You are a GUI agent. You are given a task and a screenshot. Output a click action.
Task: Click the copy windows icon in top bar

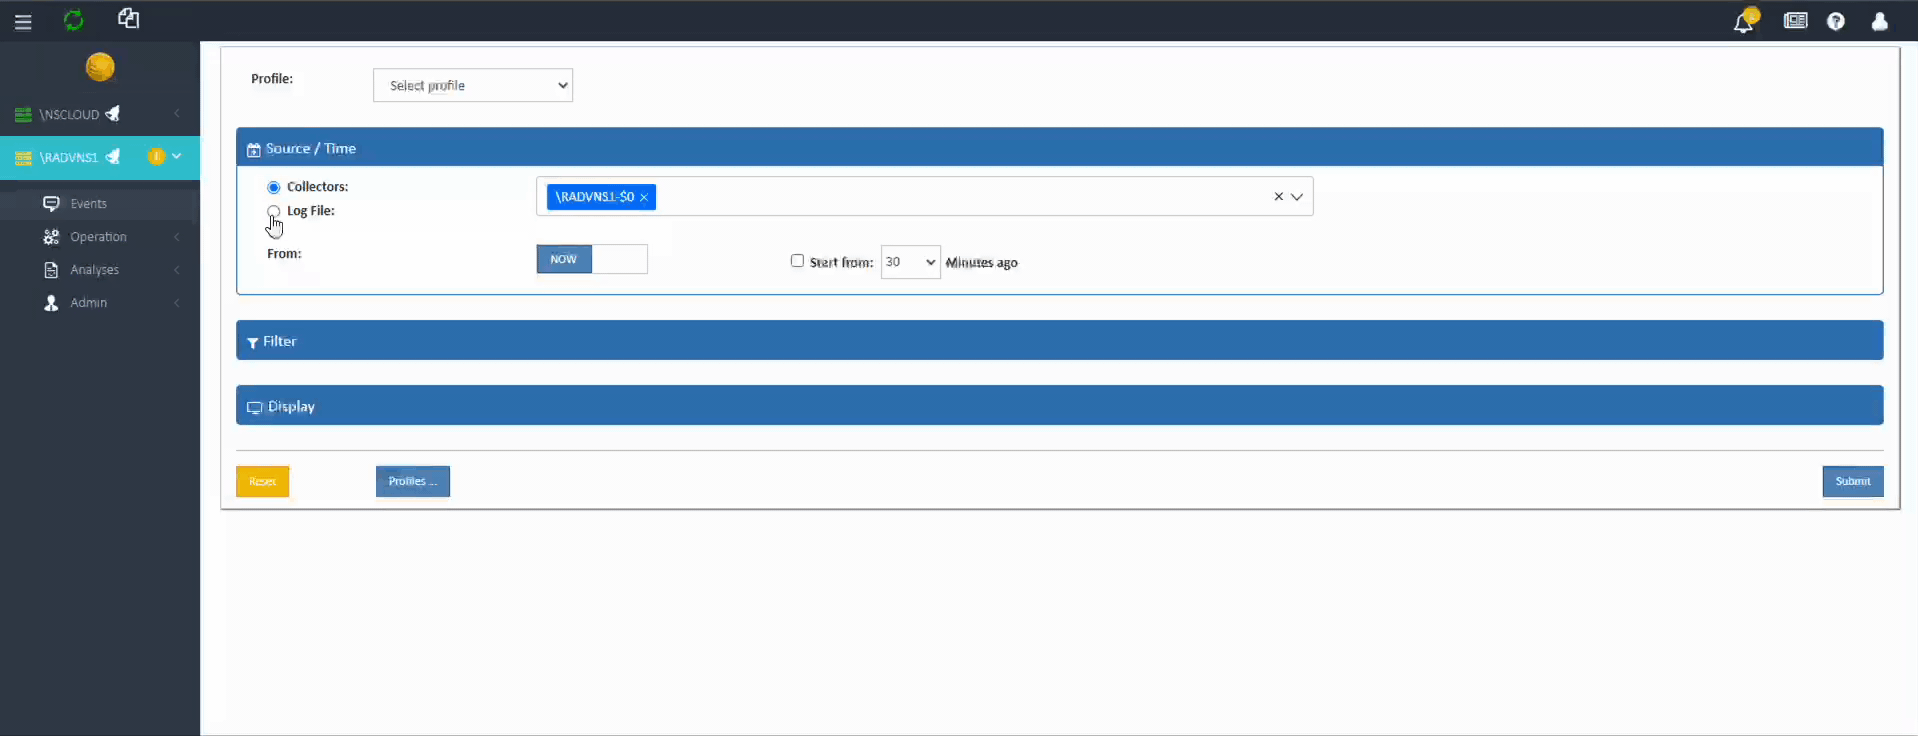pos(128,19)
